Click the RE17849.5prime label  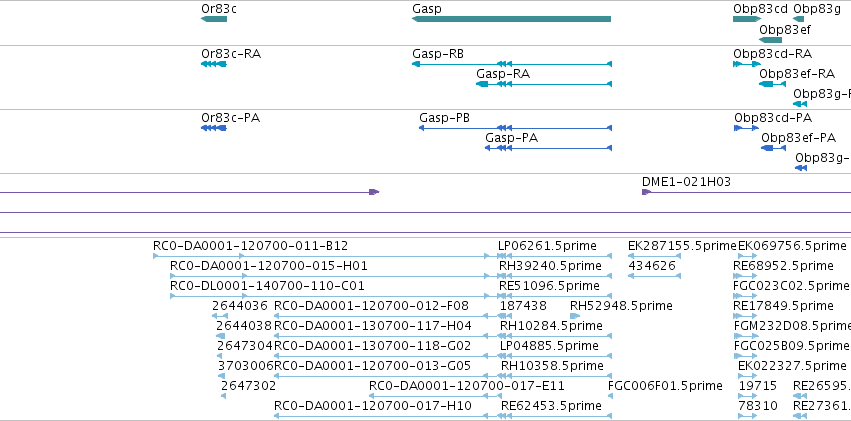tap(783, 306)
